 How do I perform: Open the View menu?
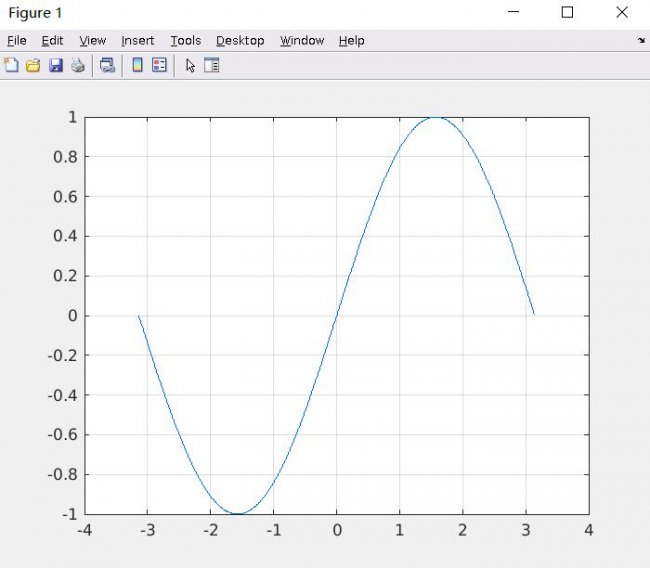pyautogui.click(x=93, y=41)
